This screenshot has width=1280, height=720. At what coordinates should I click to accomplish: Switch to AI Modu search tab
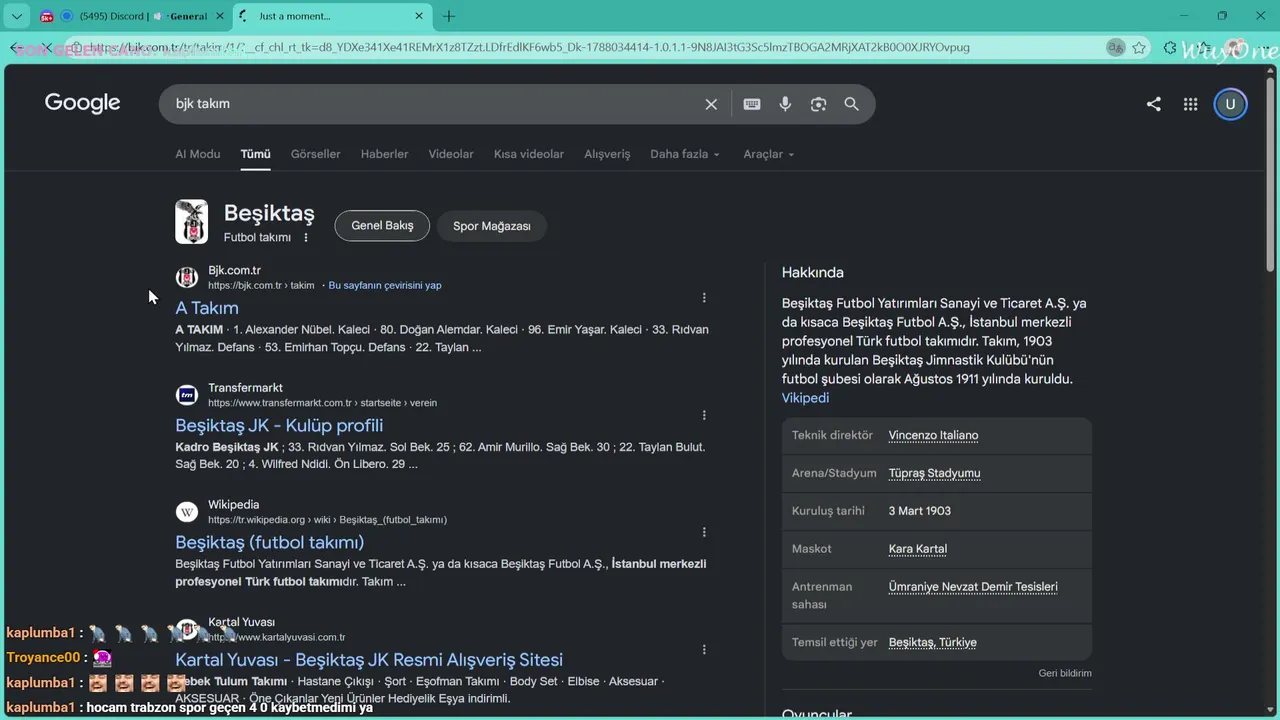click(198, 154)
